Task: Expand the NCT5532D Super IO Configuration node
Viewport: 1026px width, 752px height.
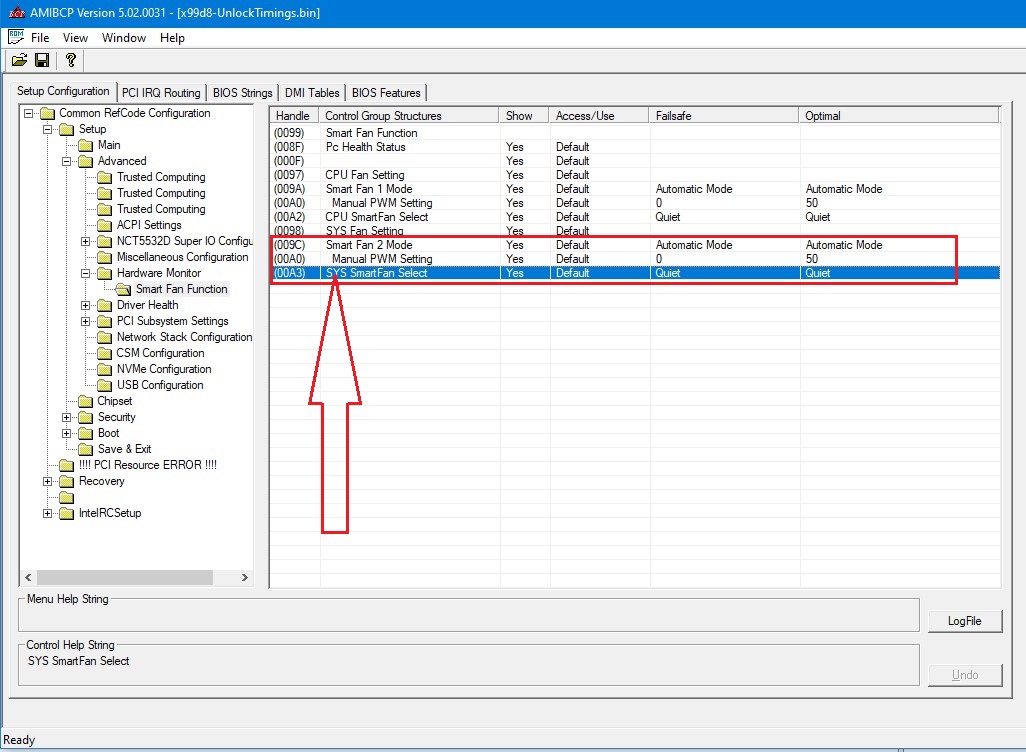Action: point(85,242)
